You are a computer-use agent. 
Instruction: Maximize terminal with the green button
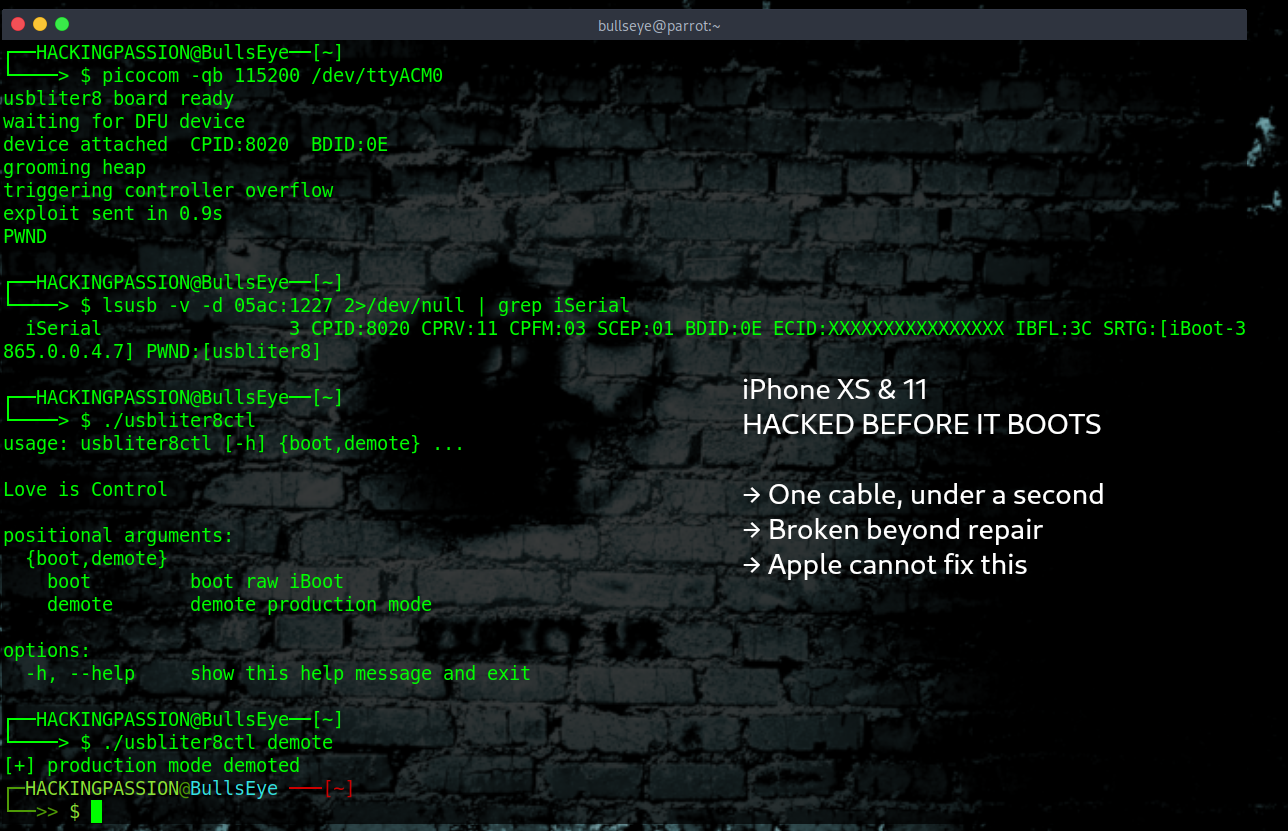click(62, 24)
